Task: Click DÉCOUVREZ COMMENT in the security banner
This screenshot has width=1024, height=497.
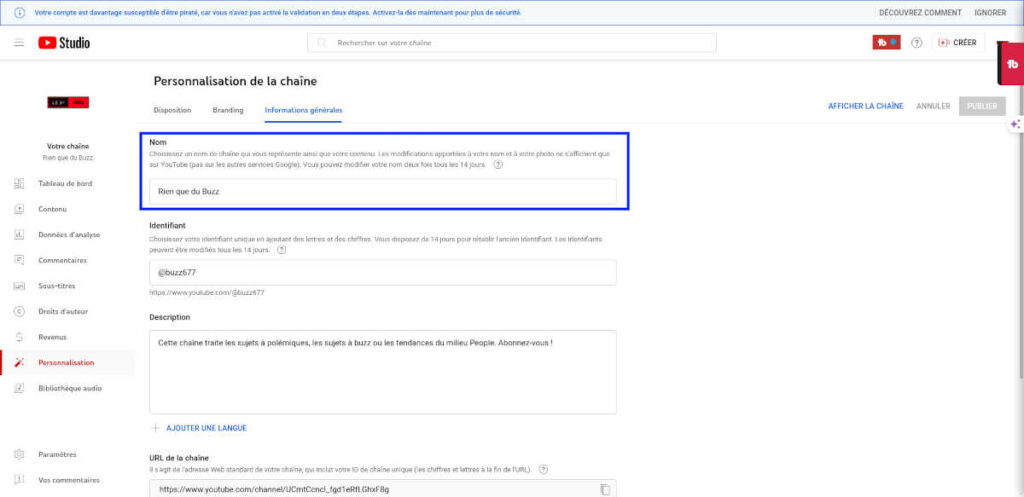Action: pos(920,12)
